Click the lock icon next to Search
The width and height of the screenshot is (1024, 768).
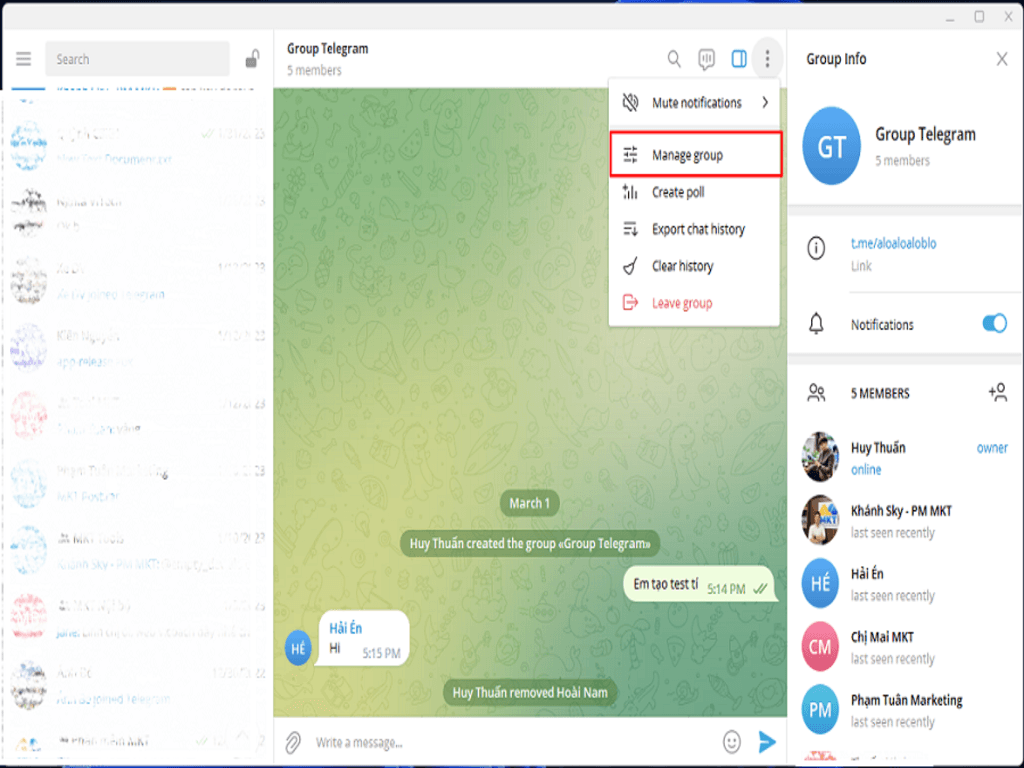(252, 58)
